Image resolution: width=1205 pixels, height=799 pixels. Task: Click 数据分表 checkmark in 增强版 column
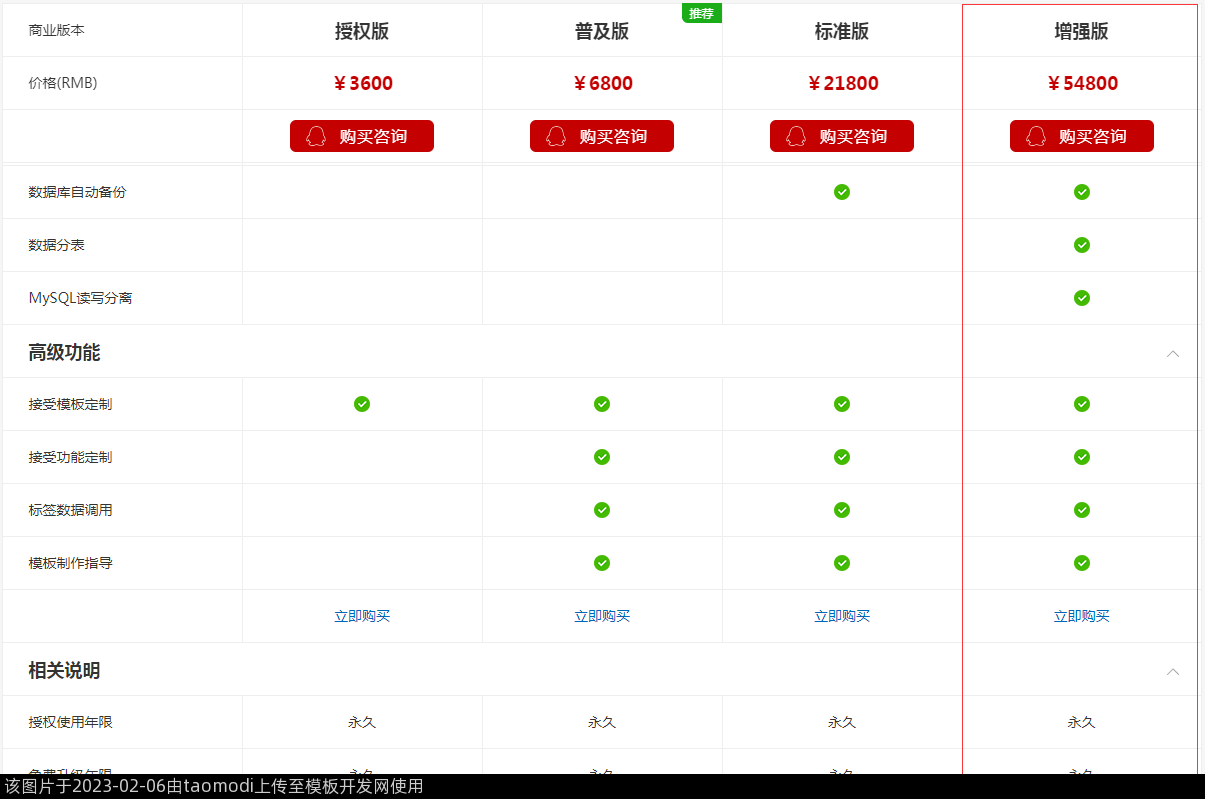coord(1082,245)
